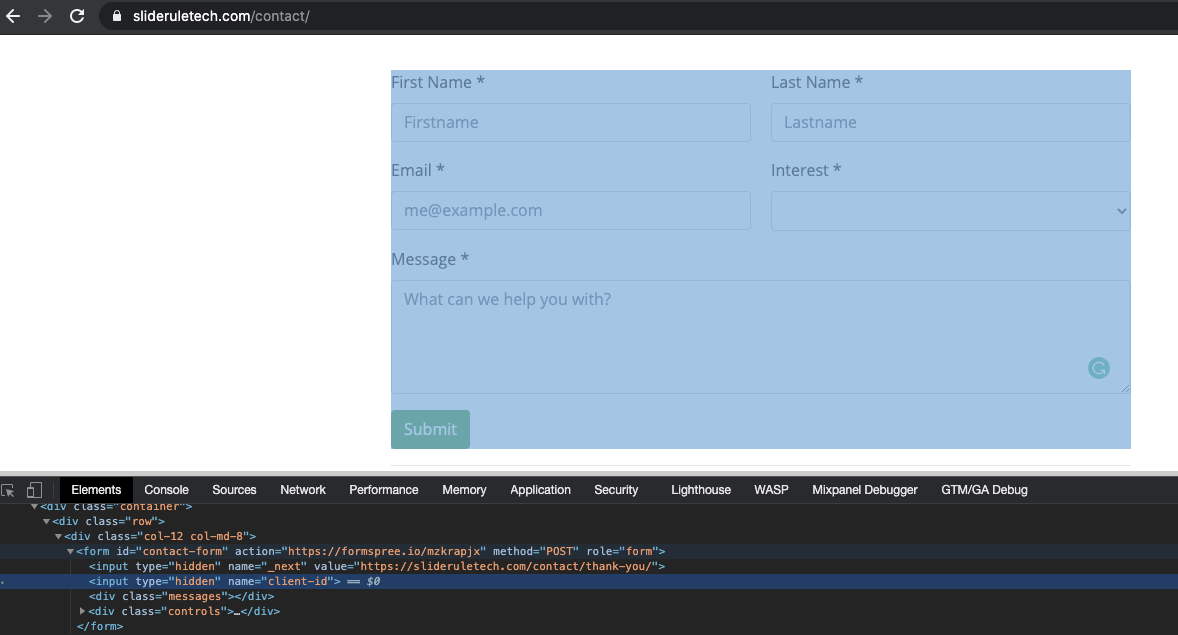Toggle the device toolbar in DevTools

(34, 489)
